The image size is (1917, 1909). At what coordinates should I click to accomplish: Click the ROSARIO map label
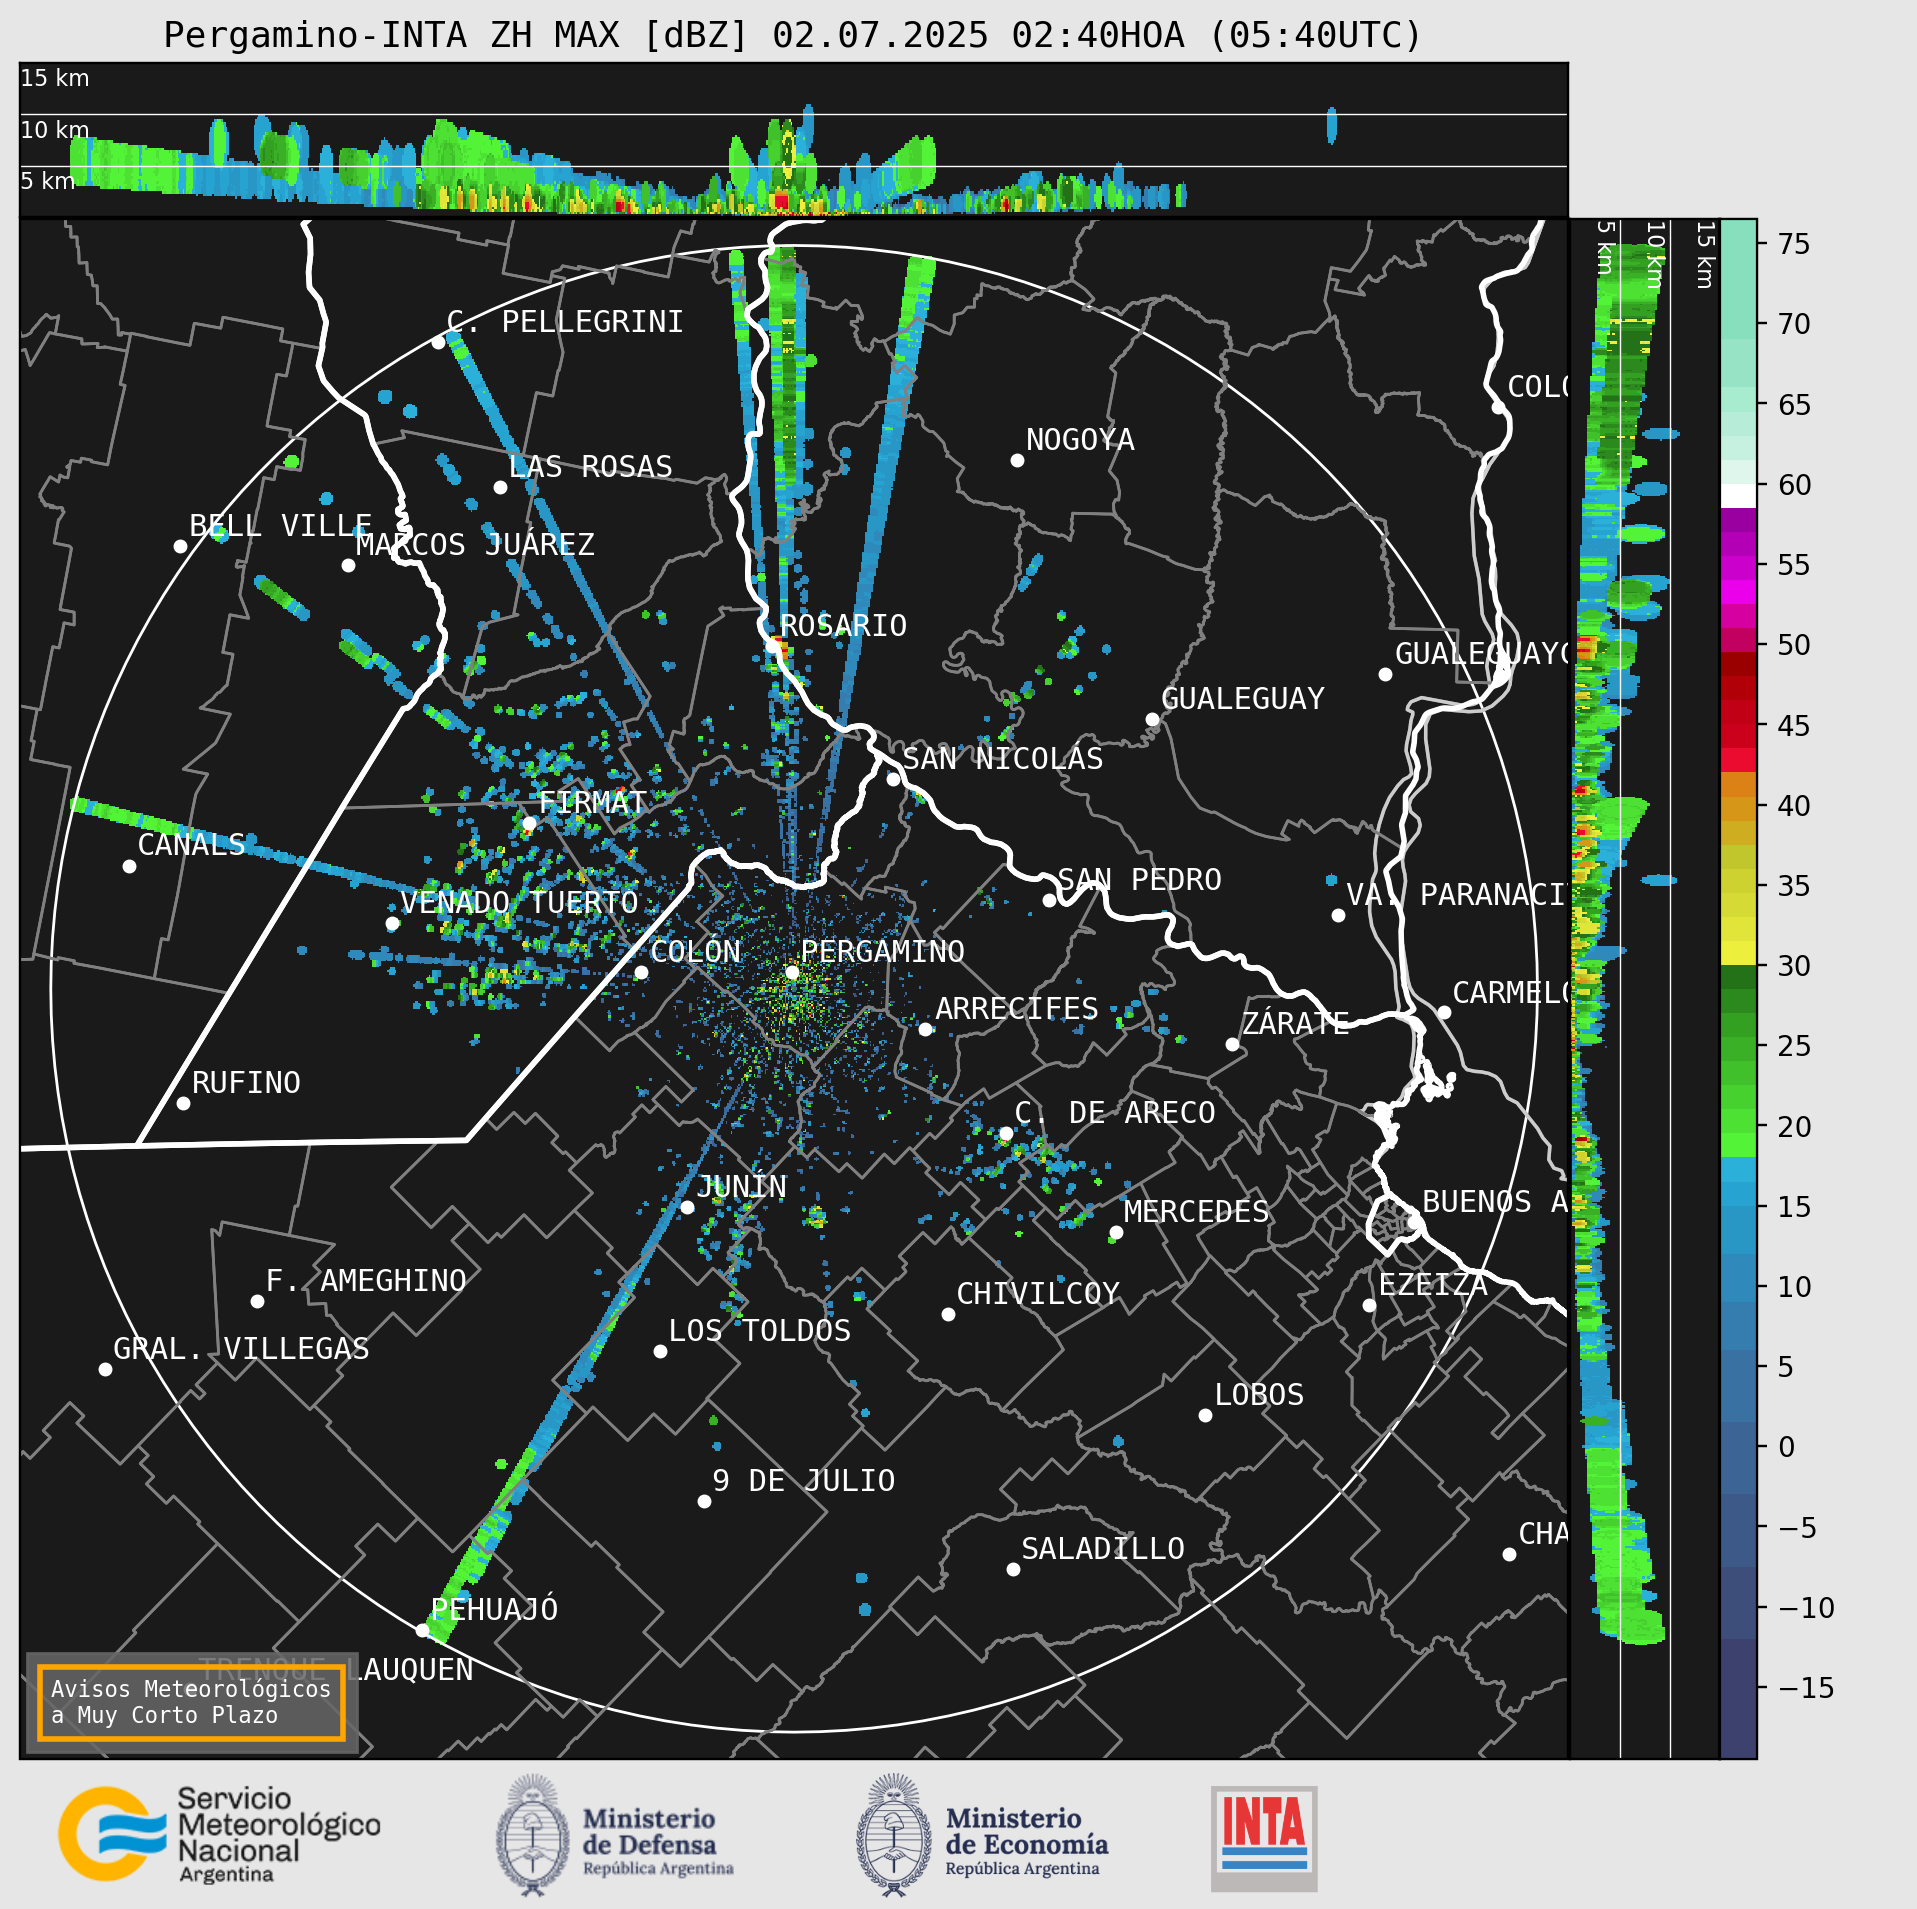click(843, 625)
